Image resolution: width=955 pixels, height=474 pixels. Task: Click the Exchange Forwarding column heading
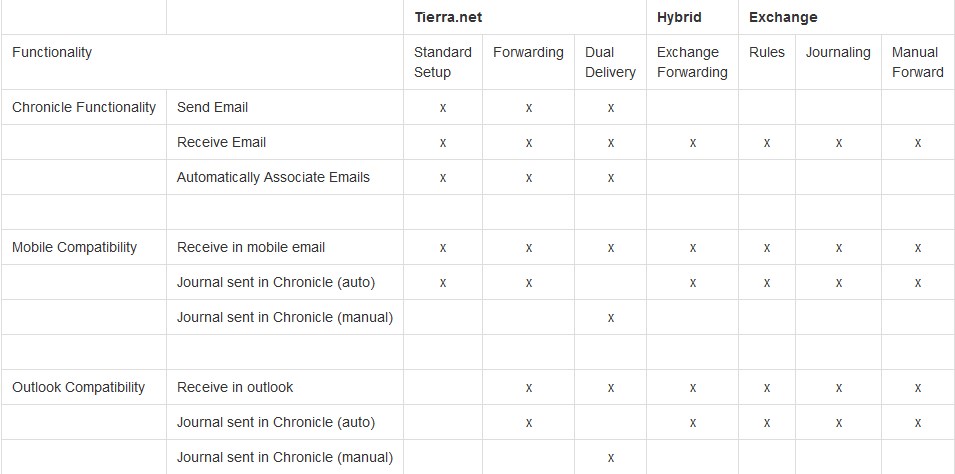click(x=692, y=62)
